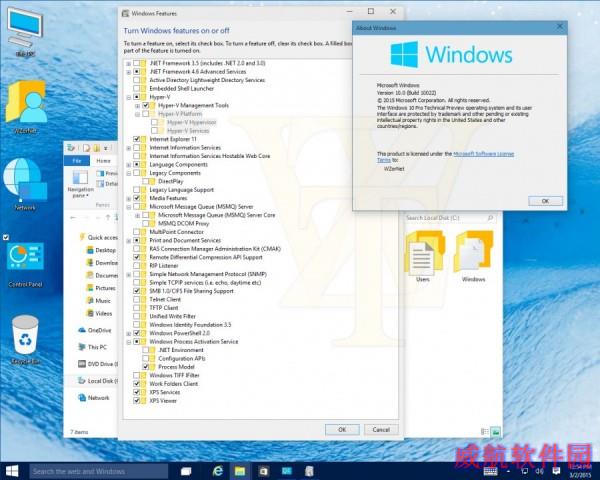This screenshot has width=600, height=480.
Task: Click the Up arrow in Explorer navigation
Action: click(108, 217)
